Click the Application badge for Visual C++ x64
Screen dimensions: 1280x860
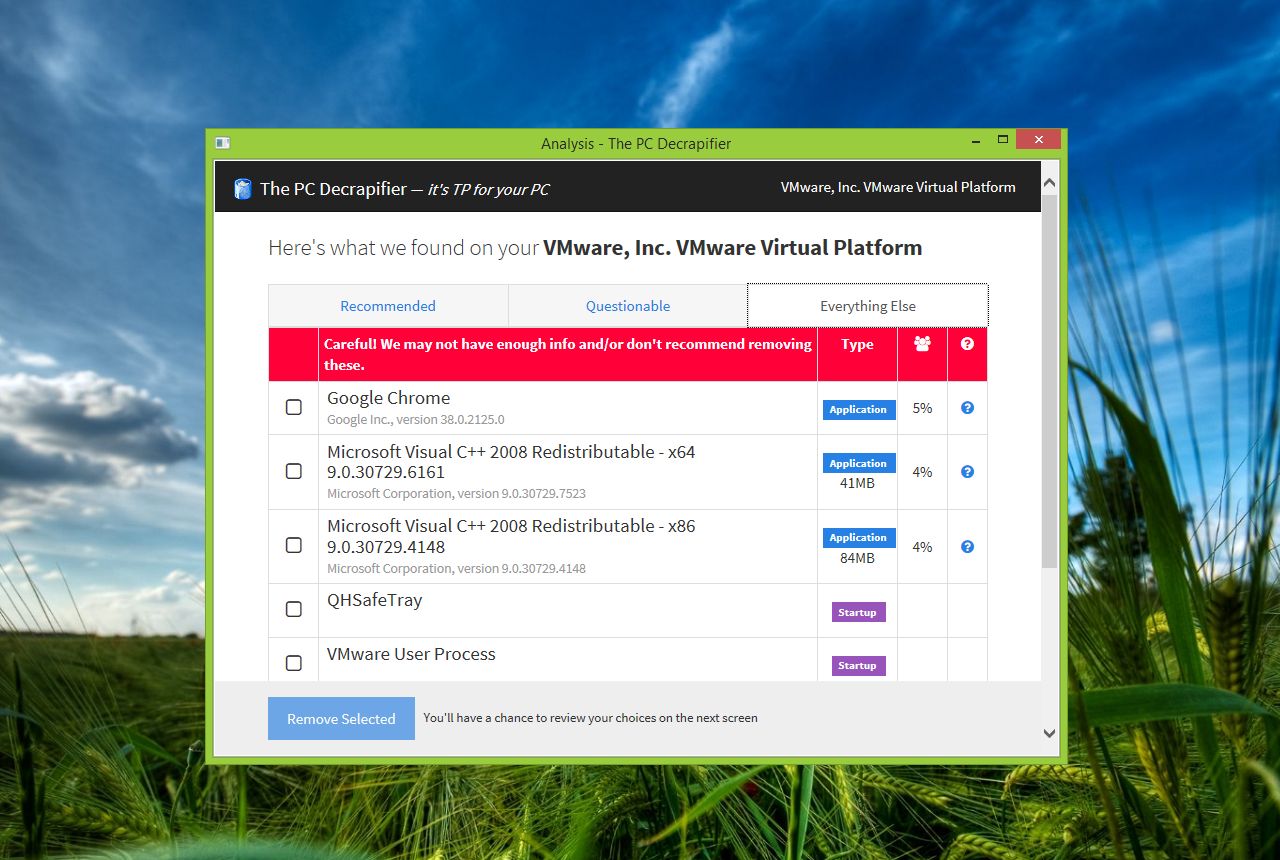(858, 463)
